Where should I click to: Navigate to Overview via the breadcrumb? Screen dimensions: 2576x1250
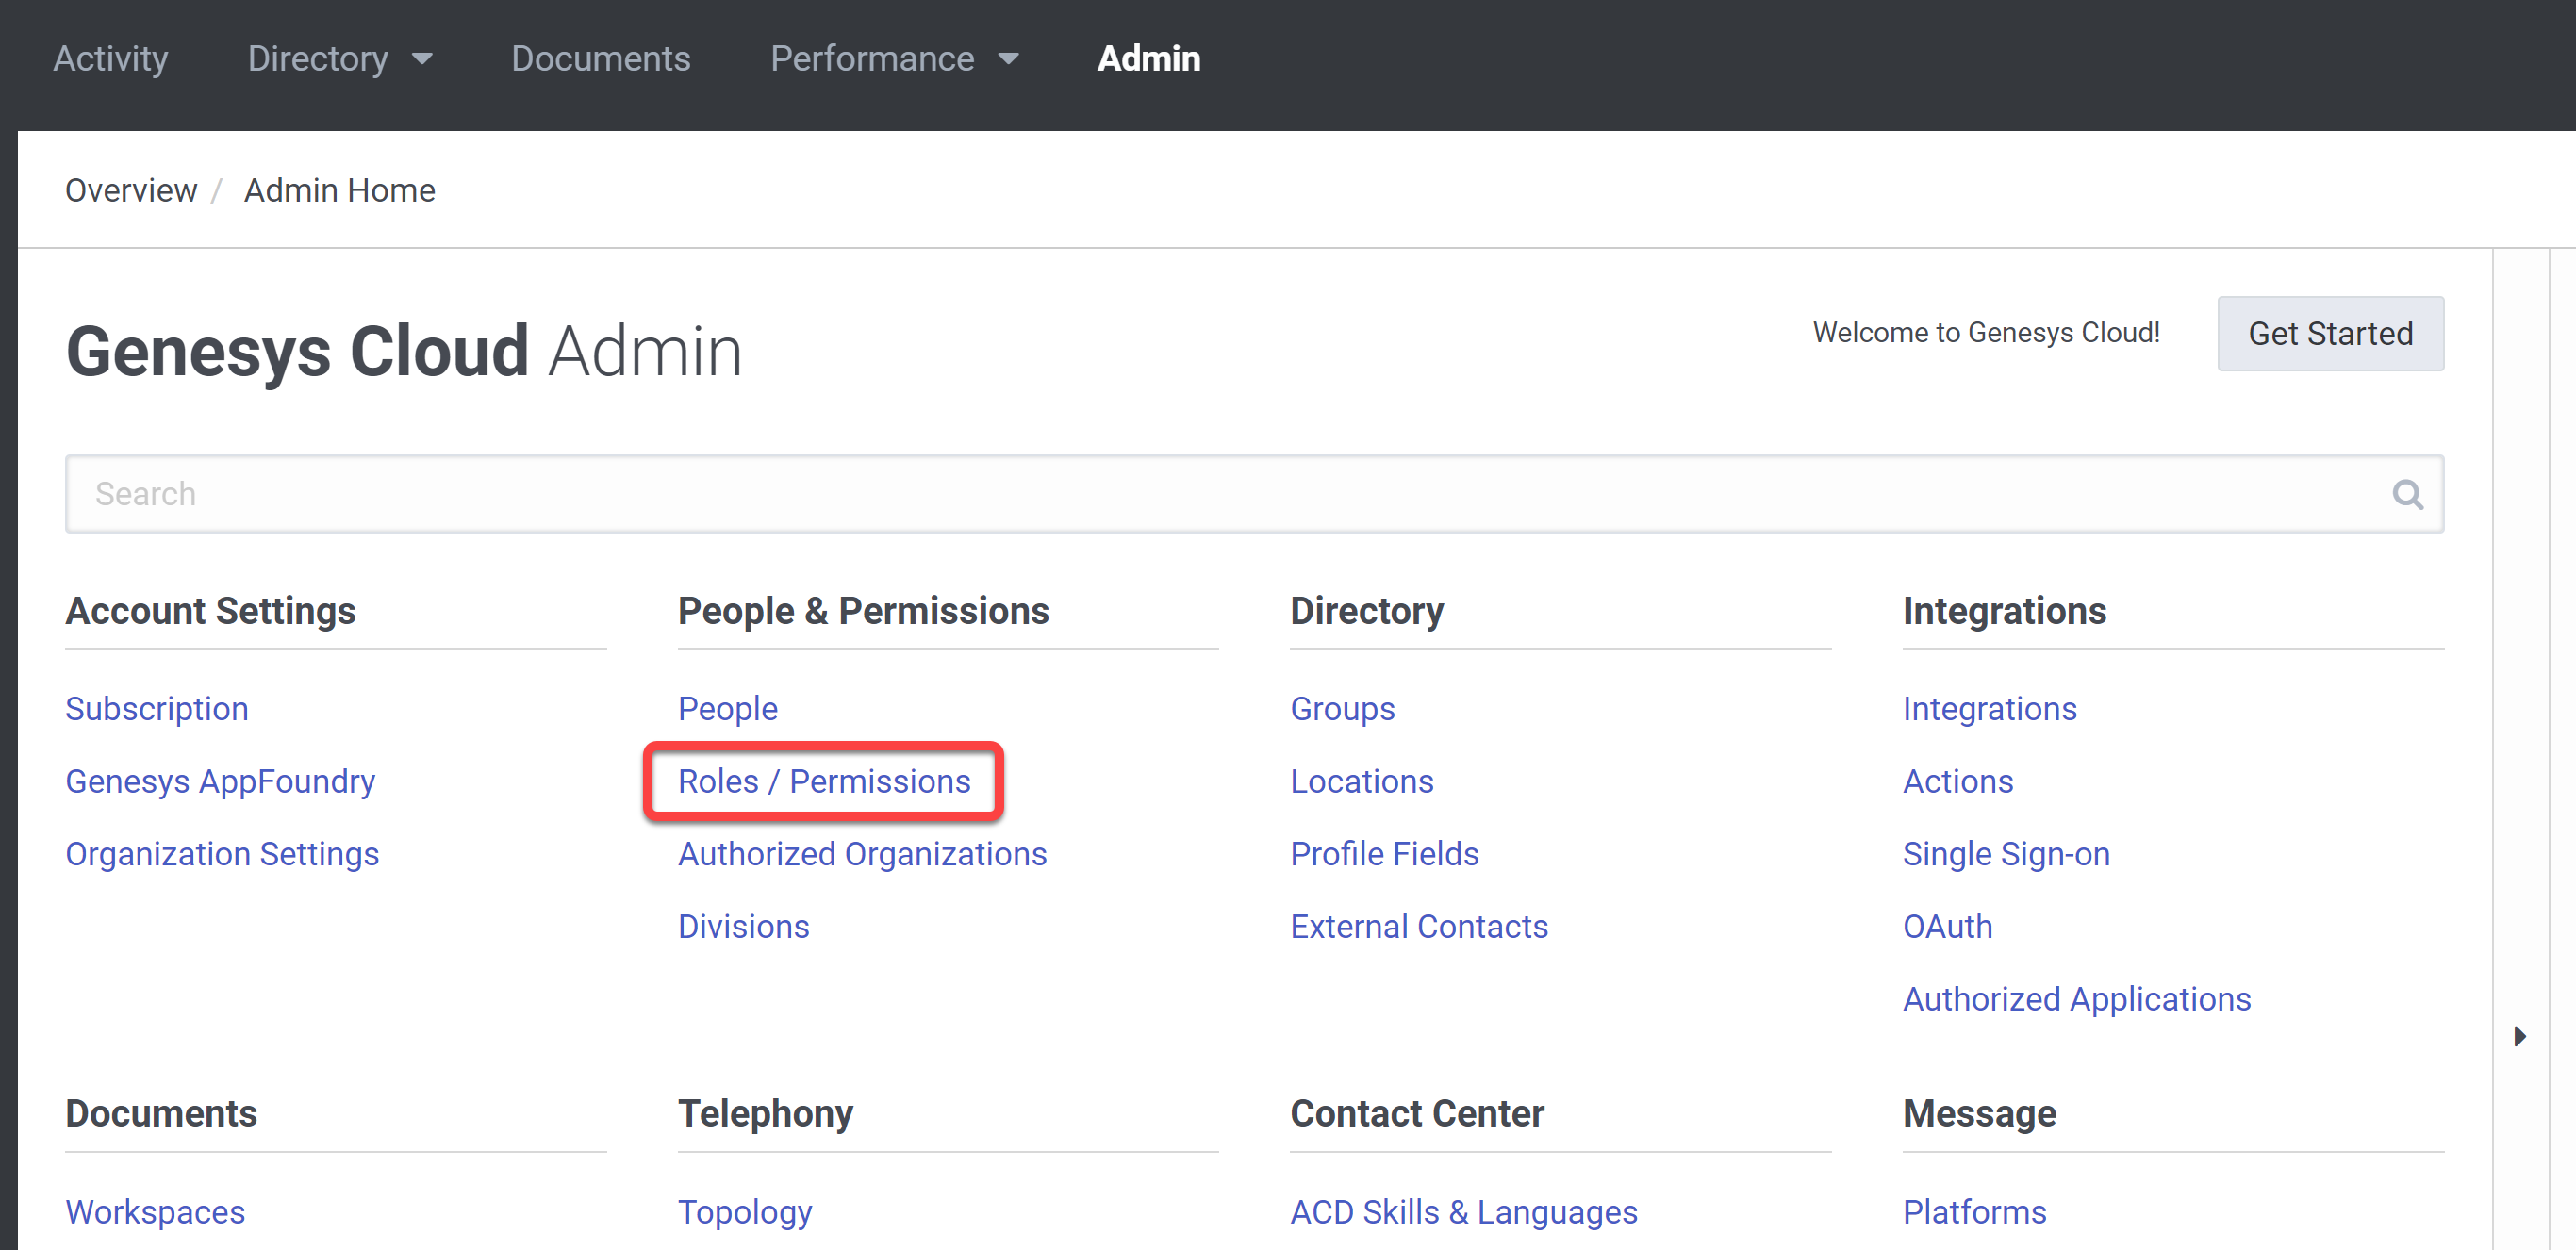pos(131,190)
